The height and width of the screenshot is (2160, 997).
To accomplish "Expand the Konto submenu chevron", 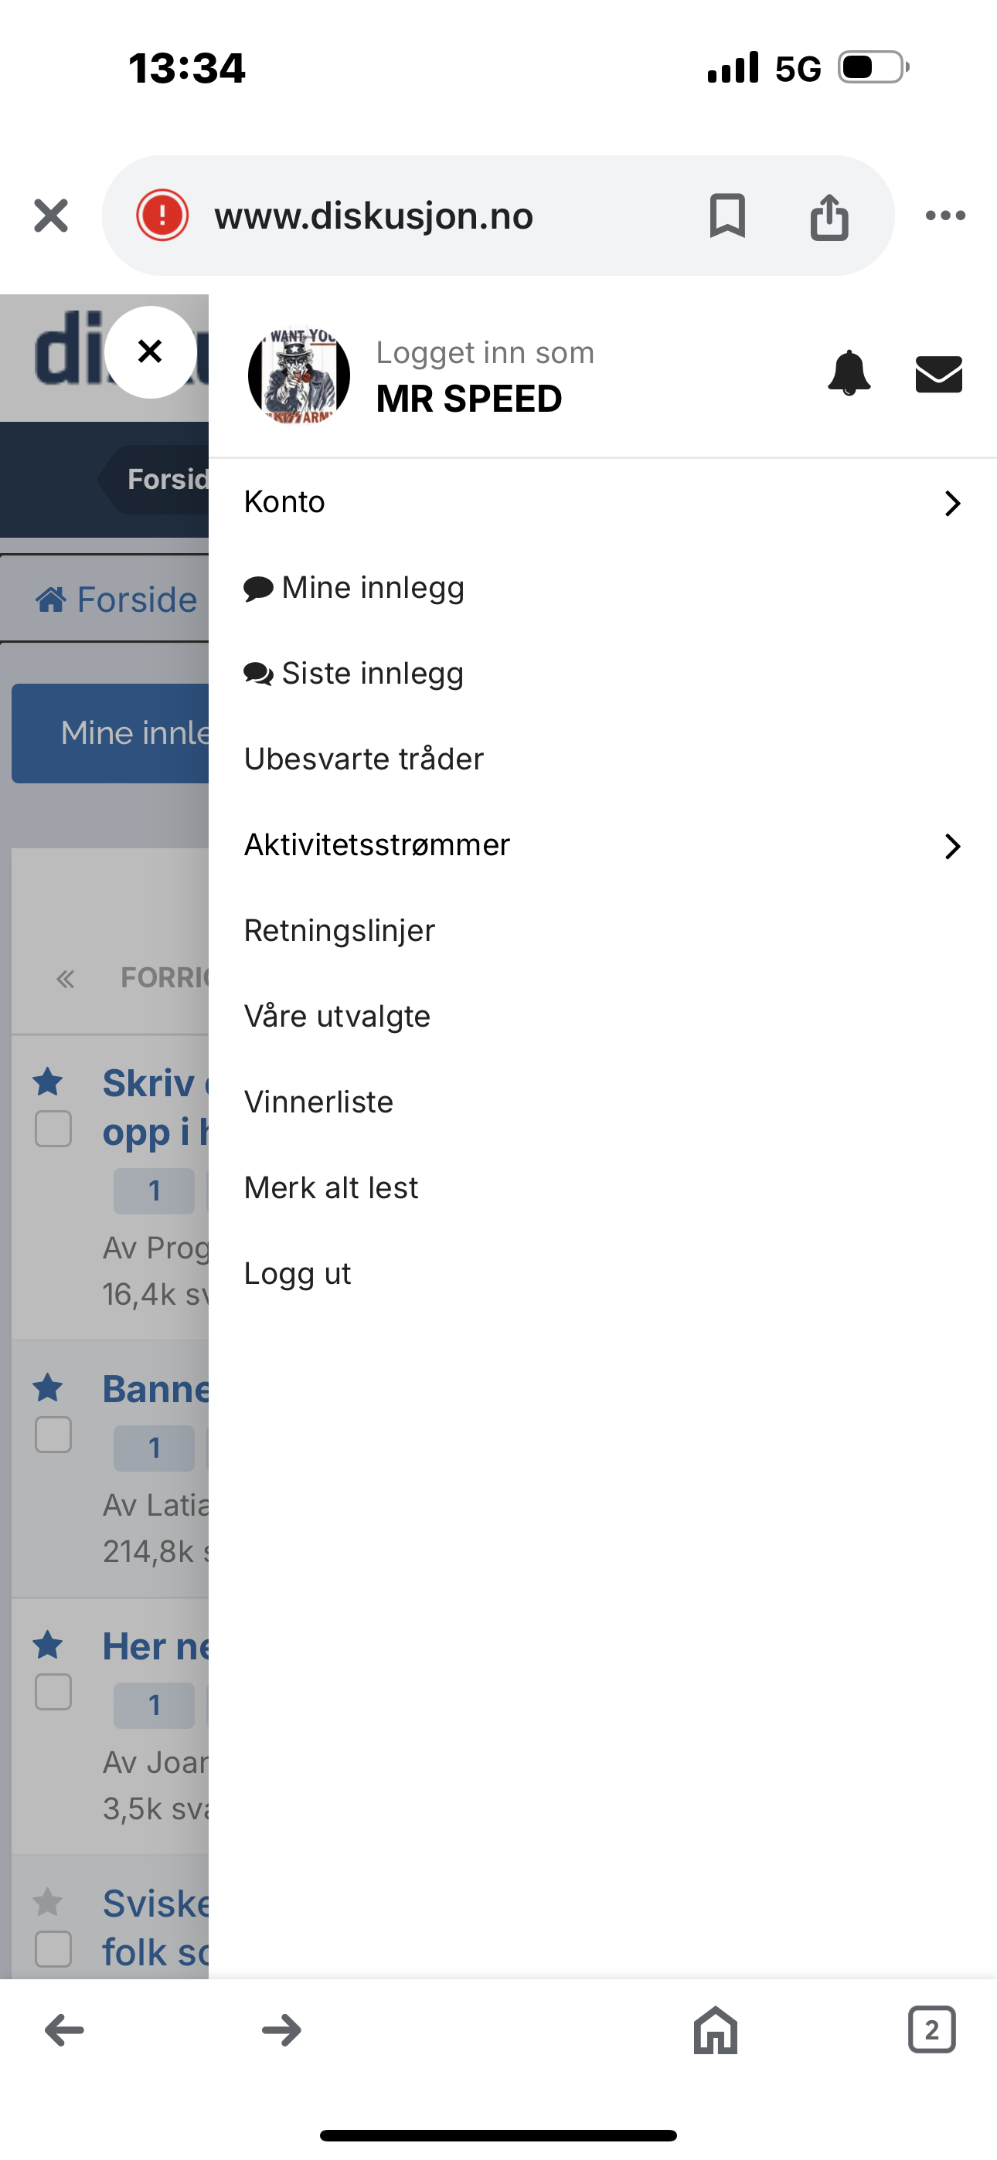I will [x=952, y=503].
